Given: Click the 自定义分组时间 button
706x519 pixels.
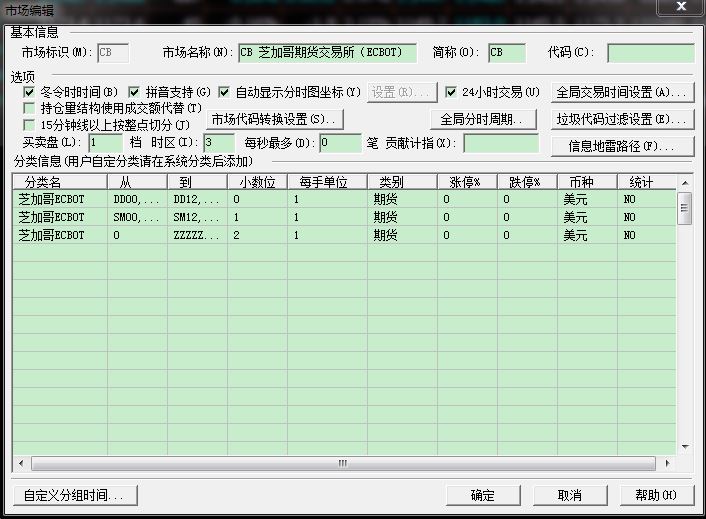Looking at the screenshot, I should [73, 495].
